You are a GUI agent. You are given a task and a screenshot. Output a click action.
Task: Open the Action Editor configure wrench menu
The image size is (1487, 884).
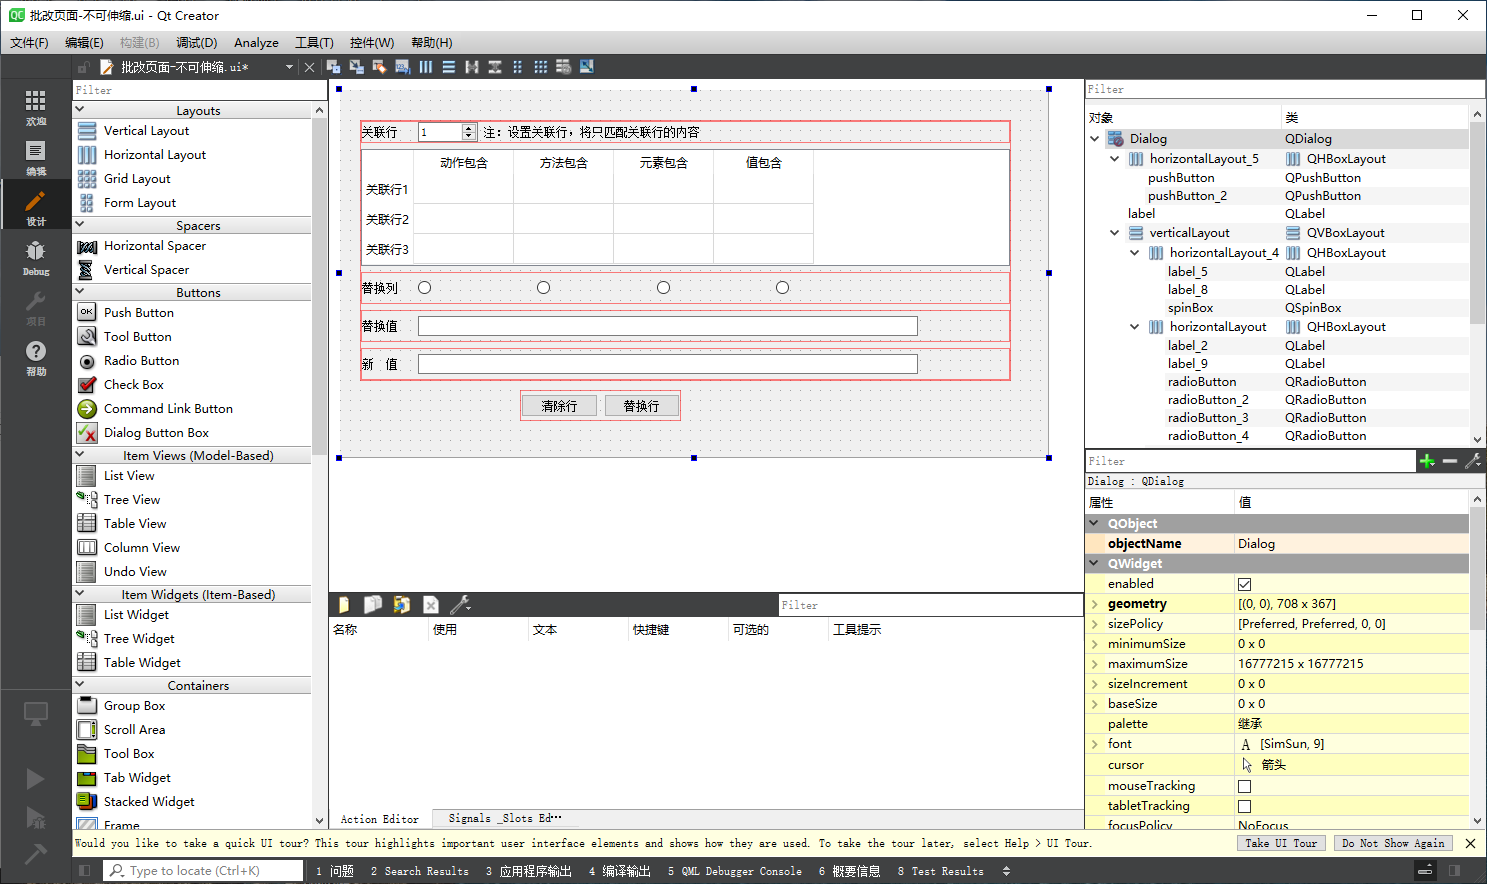point(461,605)
